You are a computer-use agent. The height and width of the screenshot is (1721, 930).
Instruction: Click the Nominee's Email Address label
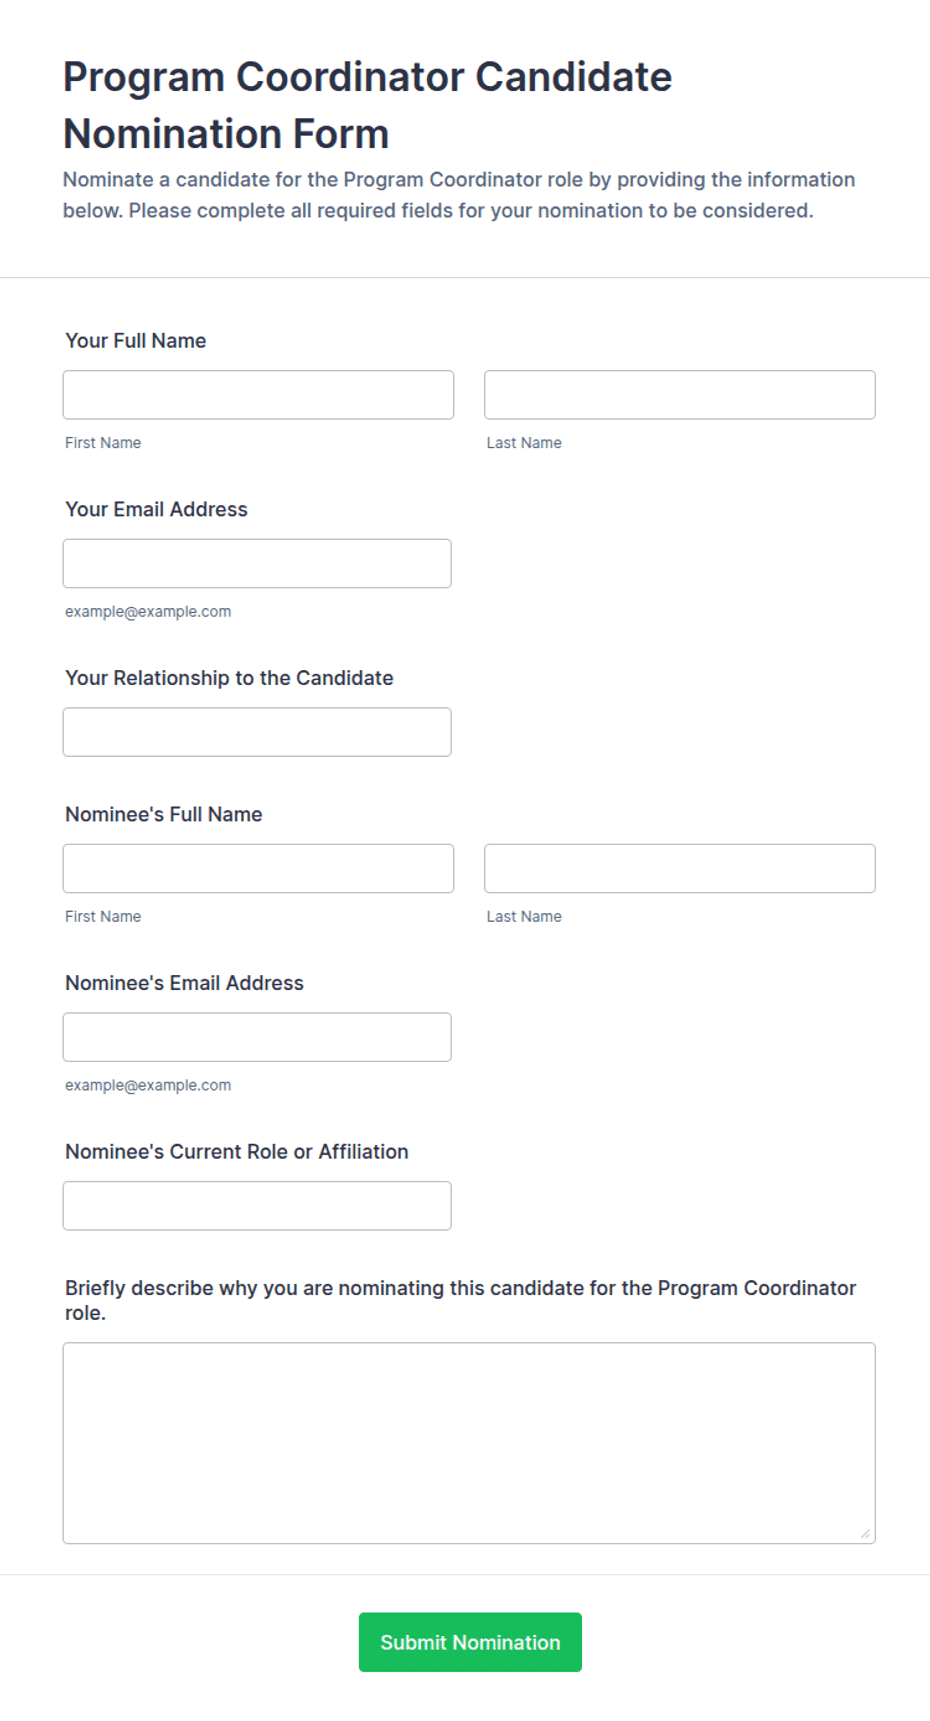point(184,983)
